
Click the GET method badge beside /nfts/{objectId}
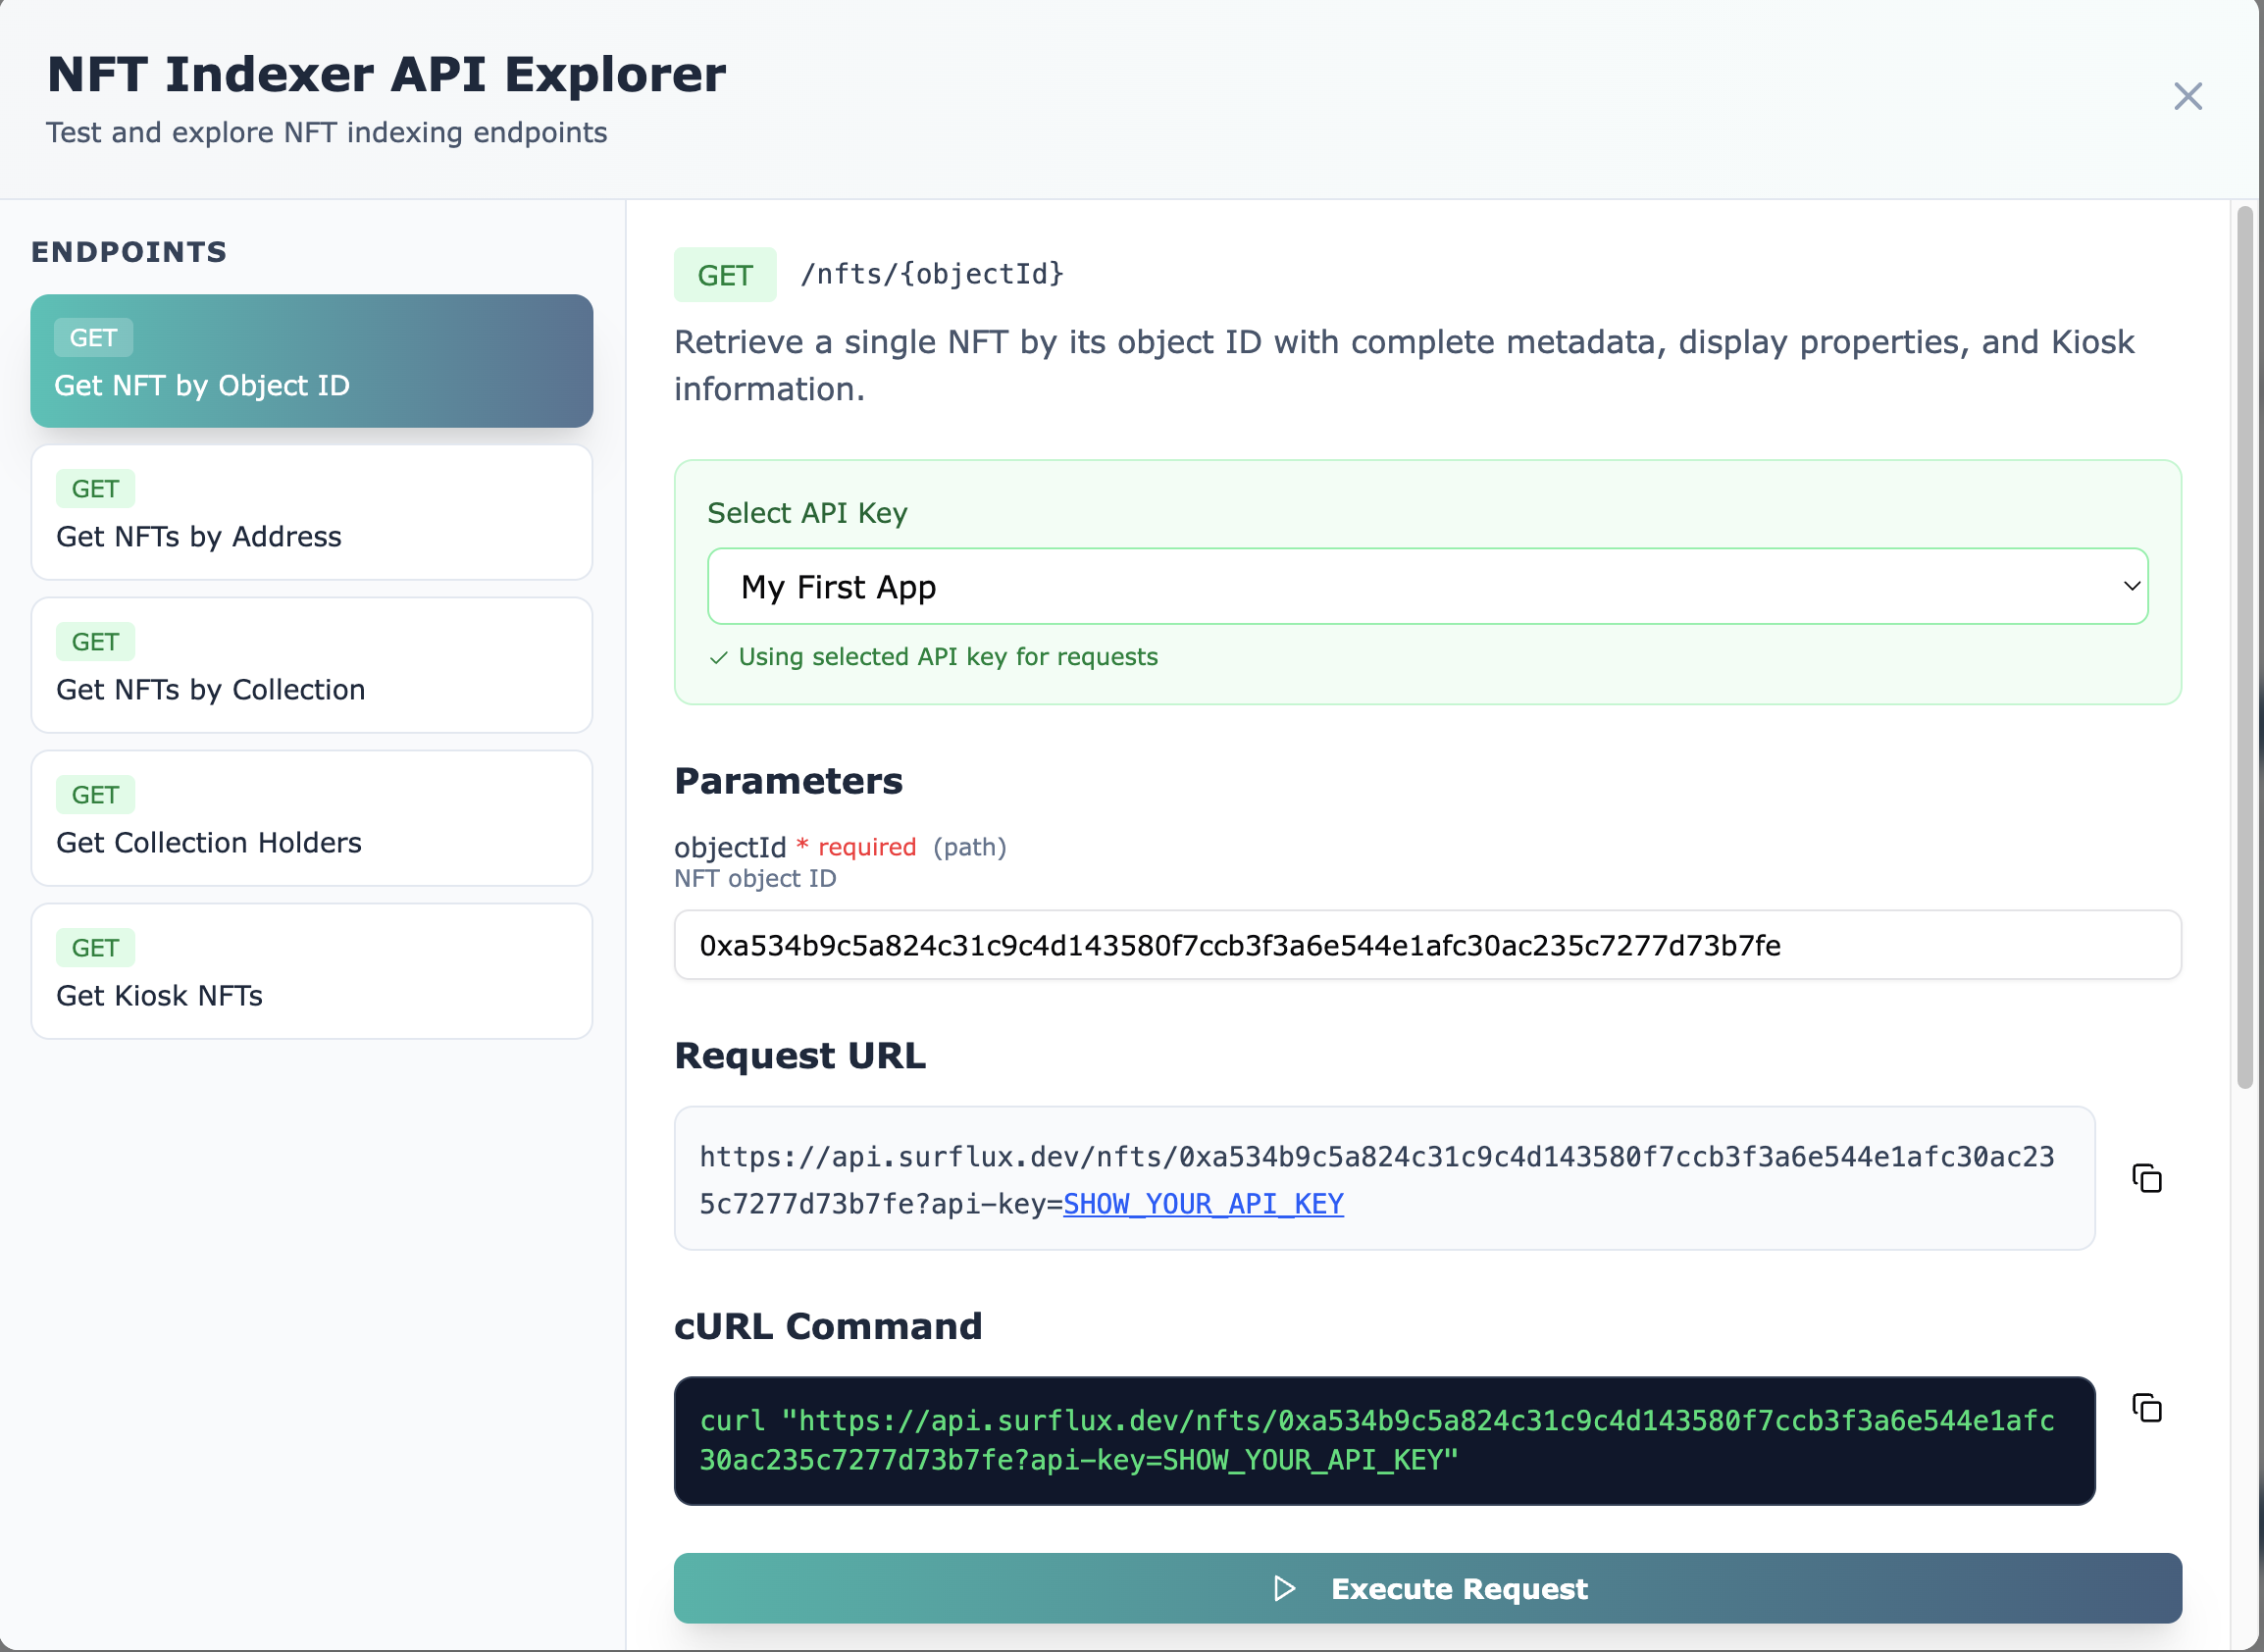725,275
